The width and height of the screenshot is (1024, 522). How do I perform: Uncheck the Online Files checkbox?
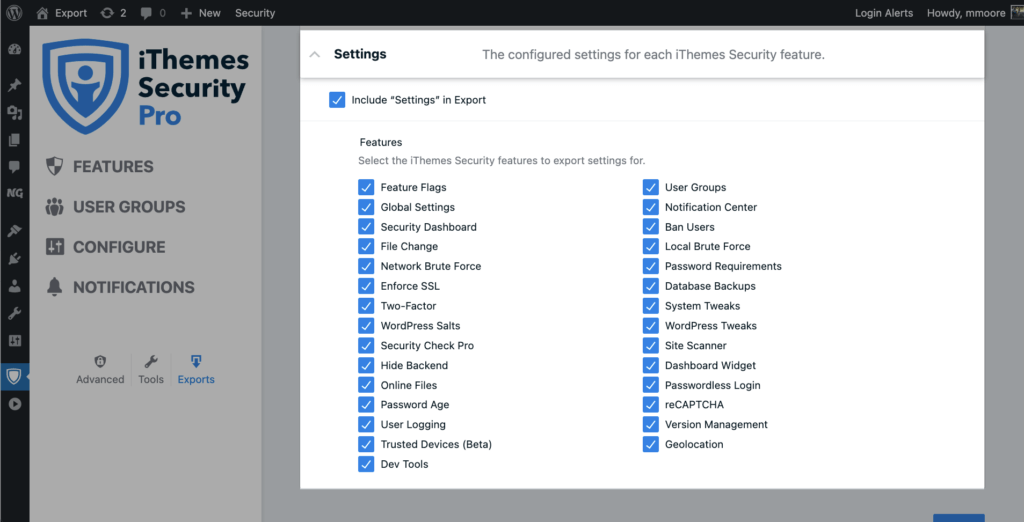tap(366, 385)
